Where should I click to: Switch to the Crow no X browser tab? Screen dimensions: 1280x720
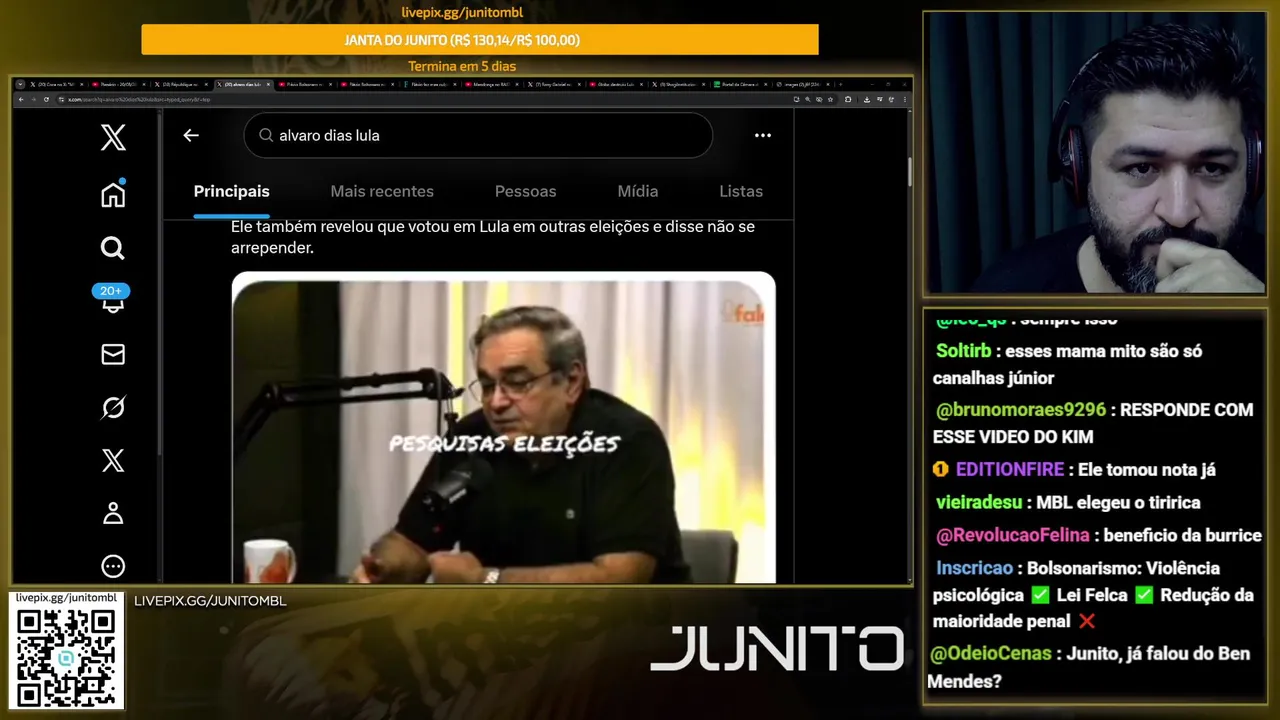point(56,84)
